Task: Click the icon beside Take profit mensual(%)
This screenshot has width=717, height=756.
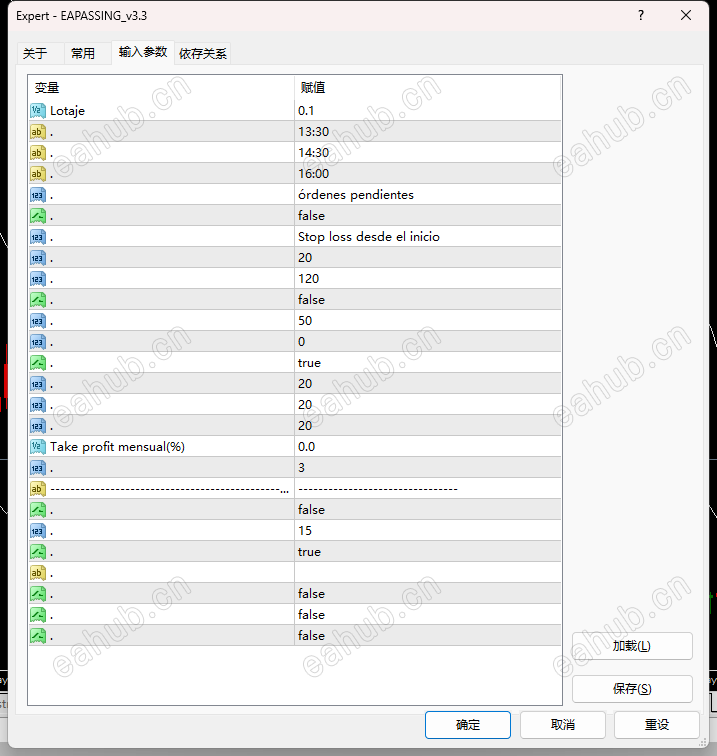Action: point(38,446)
